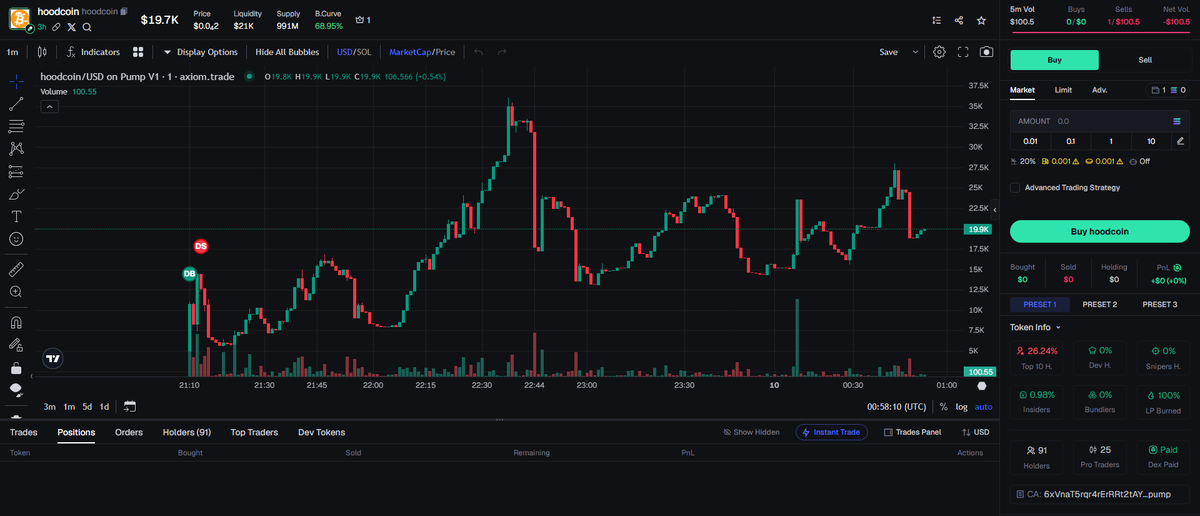
Task: Open the 1m timeframe selector
Action: (x=12, y=51)
